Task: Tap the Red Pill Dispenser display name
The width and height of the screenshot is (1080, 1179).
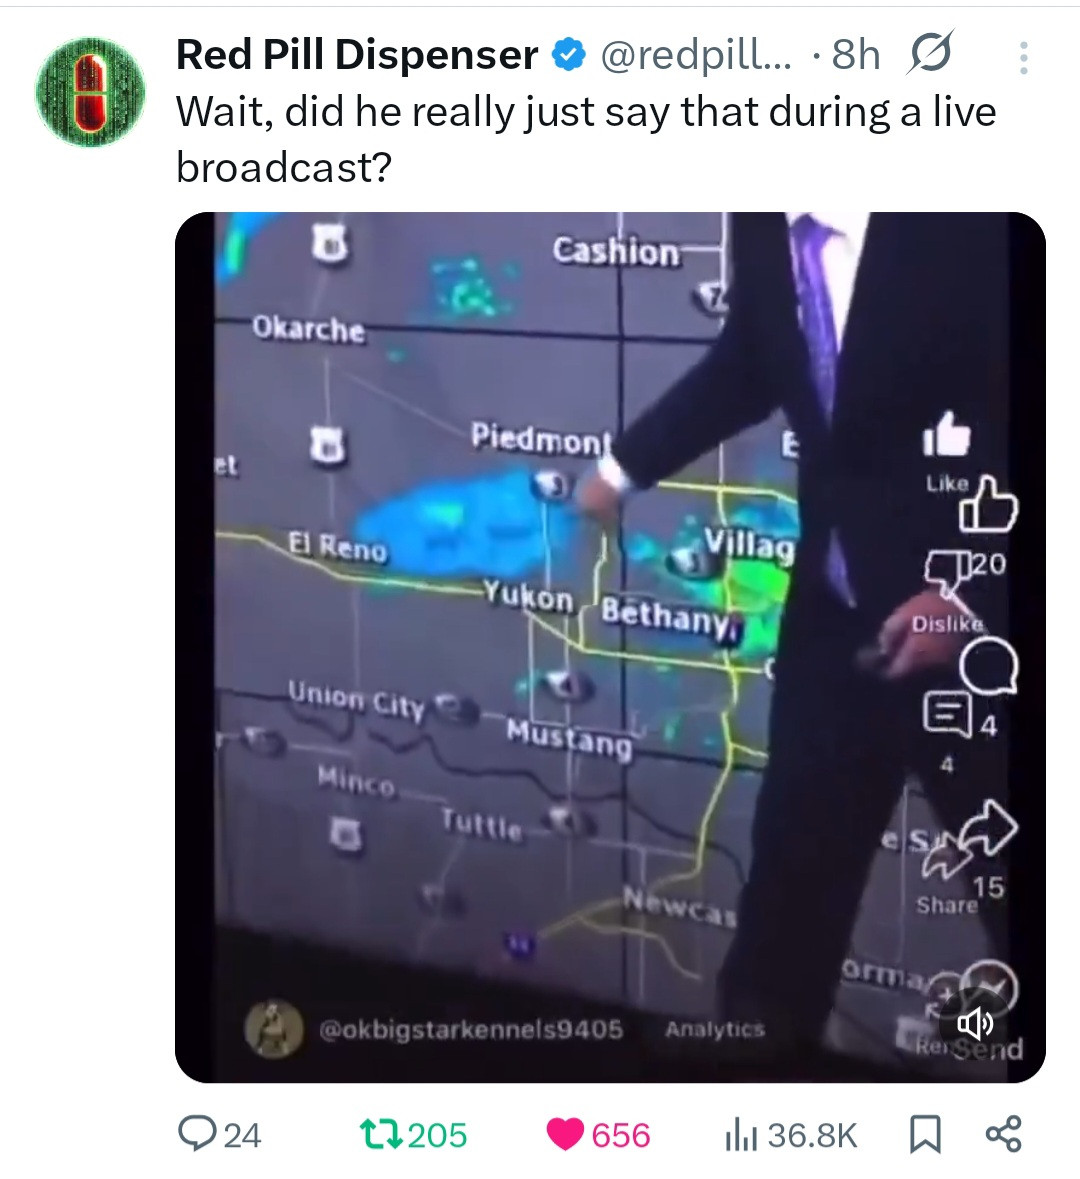Action: (357, 55)
